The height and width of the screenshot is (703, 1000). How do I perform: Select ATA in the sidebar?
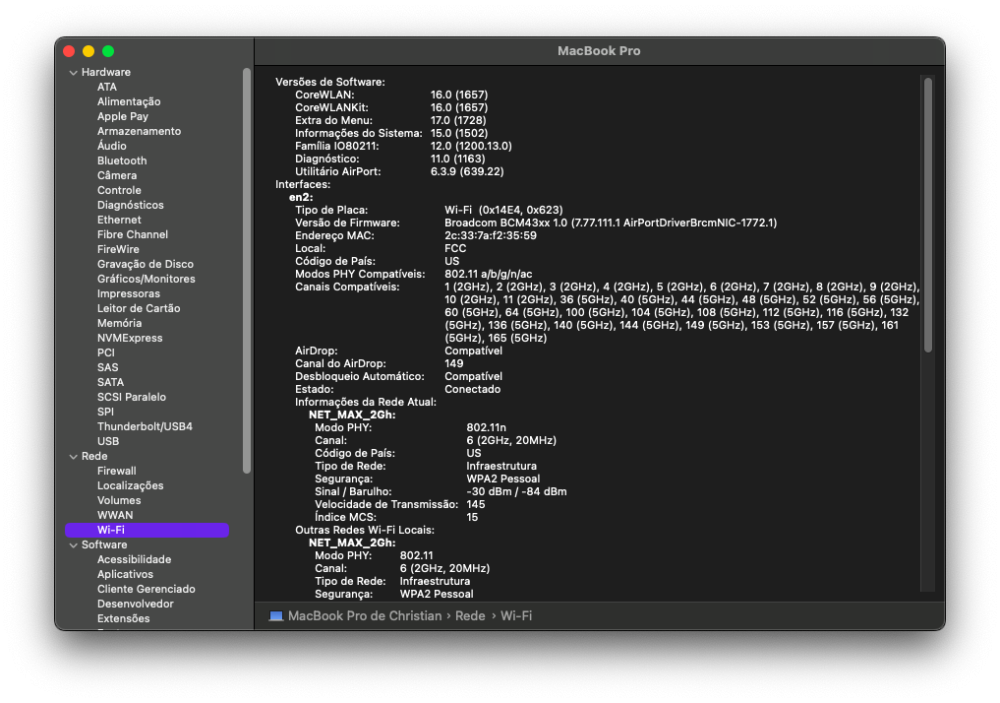(x=107, y=87)
